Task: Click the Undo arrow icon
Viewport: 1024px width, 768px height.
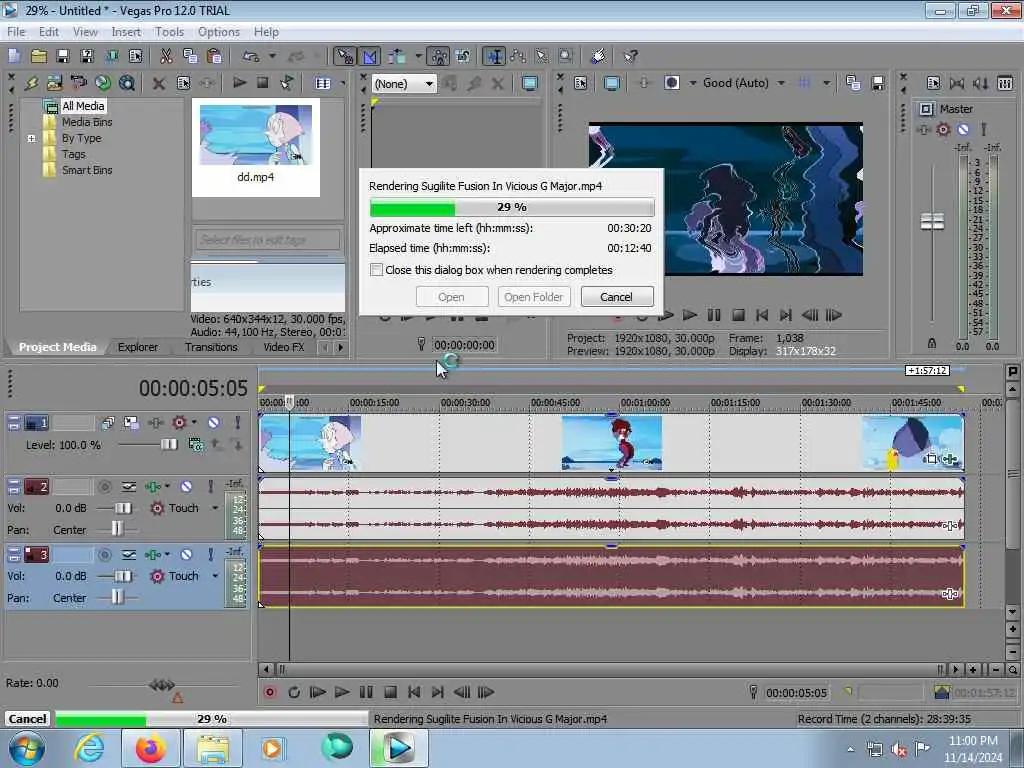Action: coord(251,56)
